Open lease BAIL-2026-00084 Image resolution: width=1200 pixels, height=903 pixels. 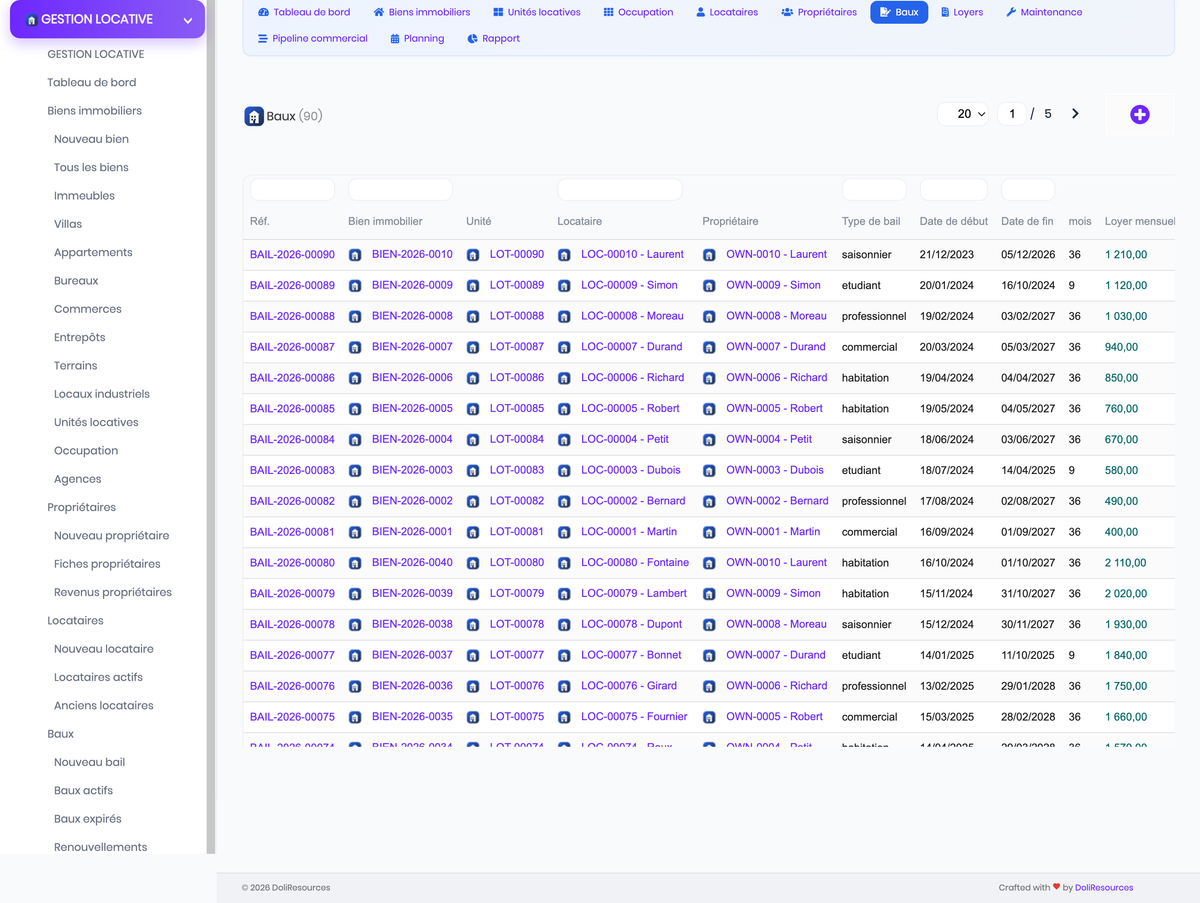292,440
